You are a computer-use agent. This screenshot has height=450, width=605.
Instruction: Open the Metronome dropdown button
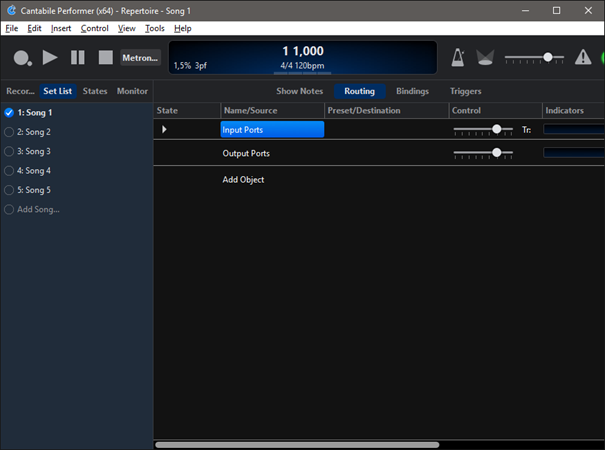[140, 58]
